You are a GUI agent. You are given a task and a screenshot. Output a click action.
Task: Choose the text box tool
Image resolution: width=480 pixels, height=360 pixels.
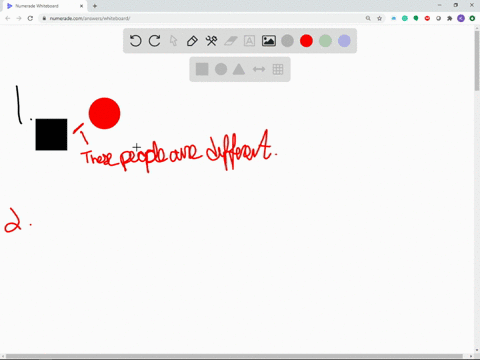[x=249, y=41]
